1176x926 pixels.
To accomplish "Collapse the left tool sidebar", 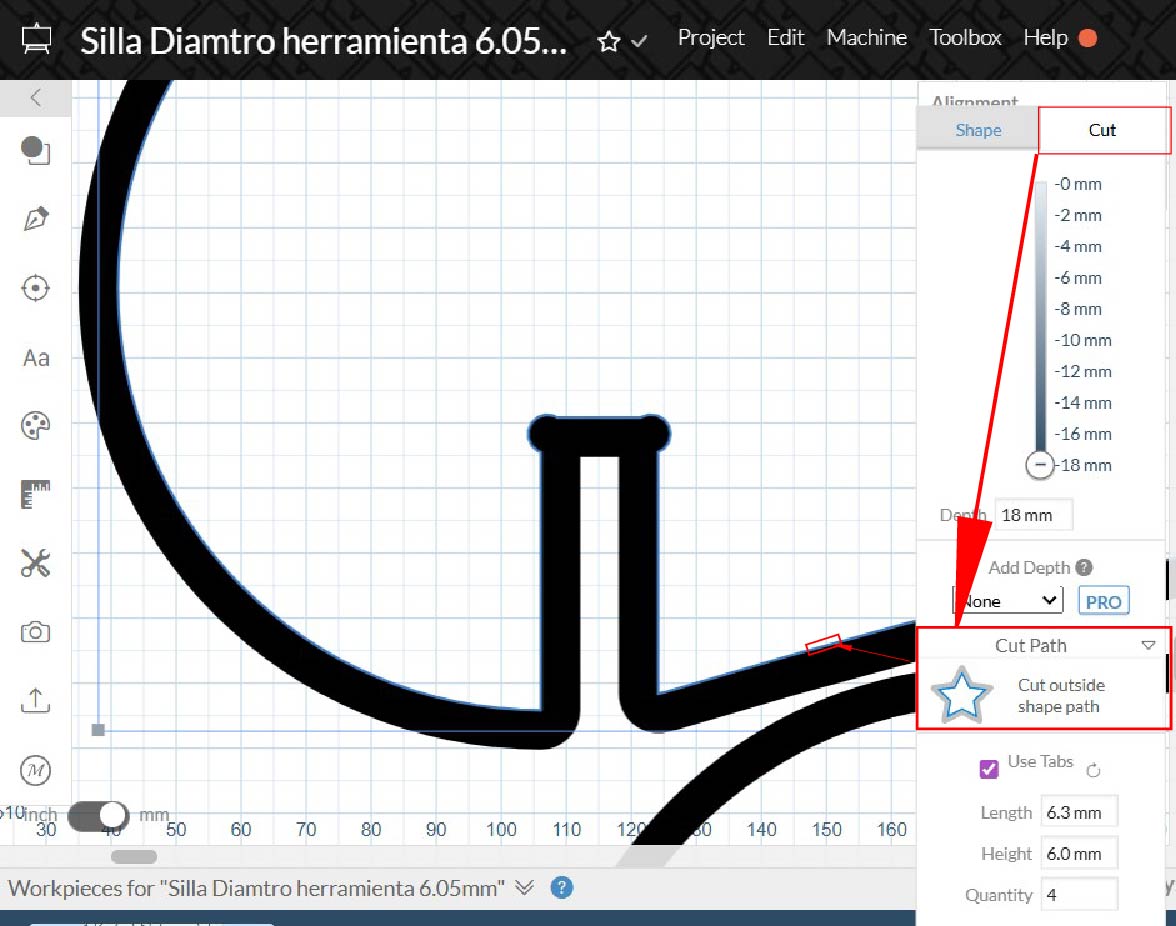I will [35, 97].
